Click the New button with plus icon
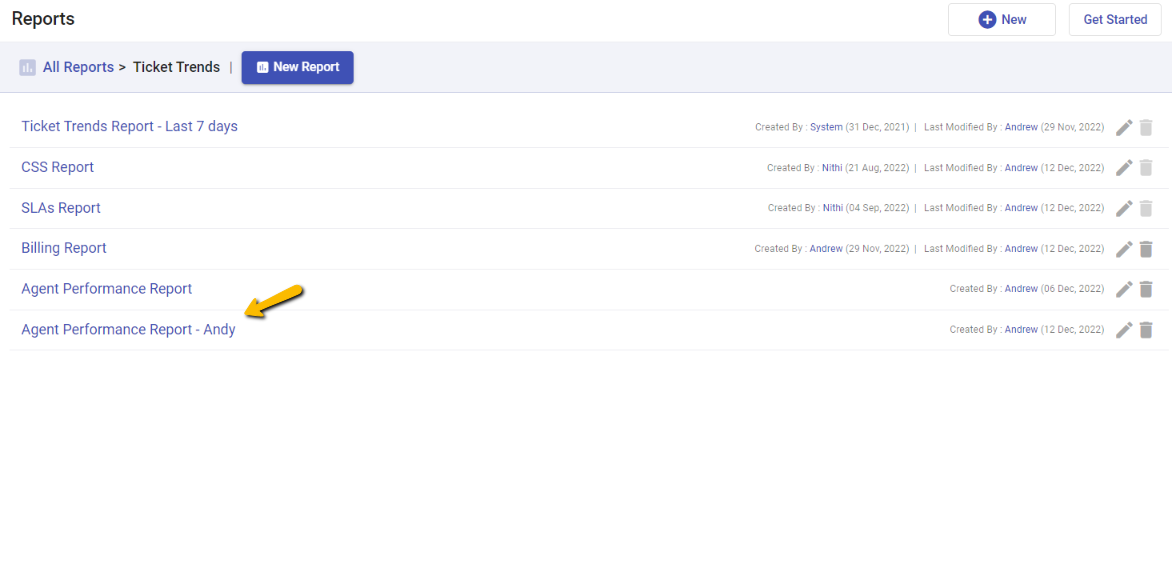1172x563 pixels. pos(1001,20)
